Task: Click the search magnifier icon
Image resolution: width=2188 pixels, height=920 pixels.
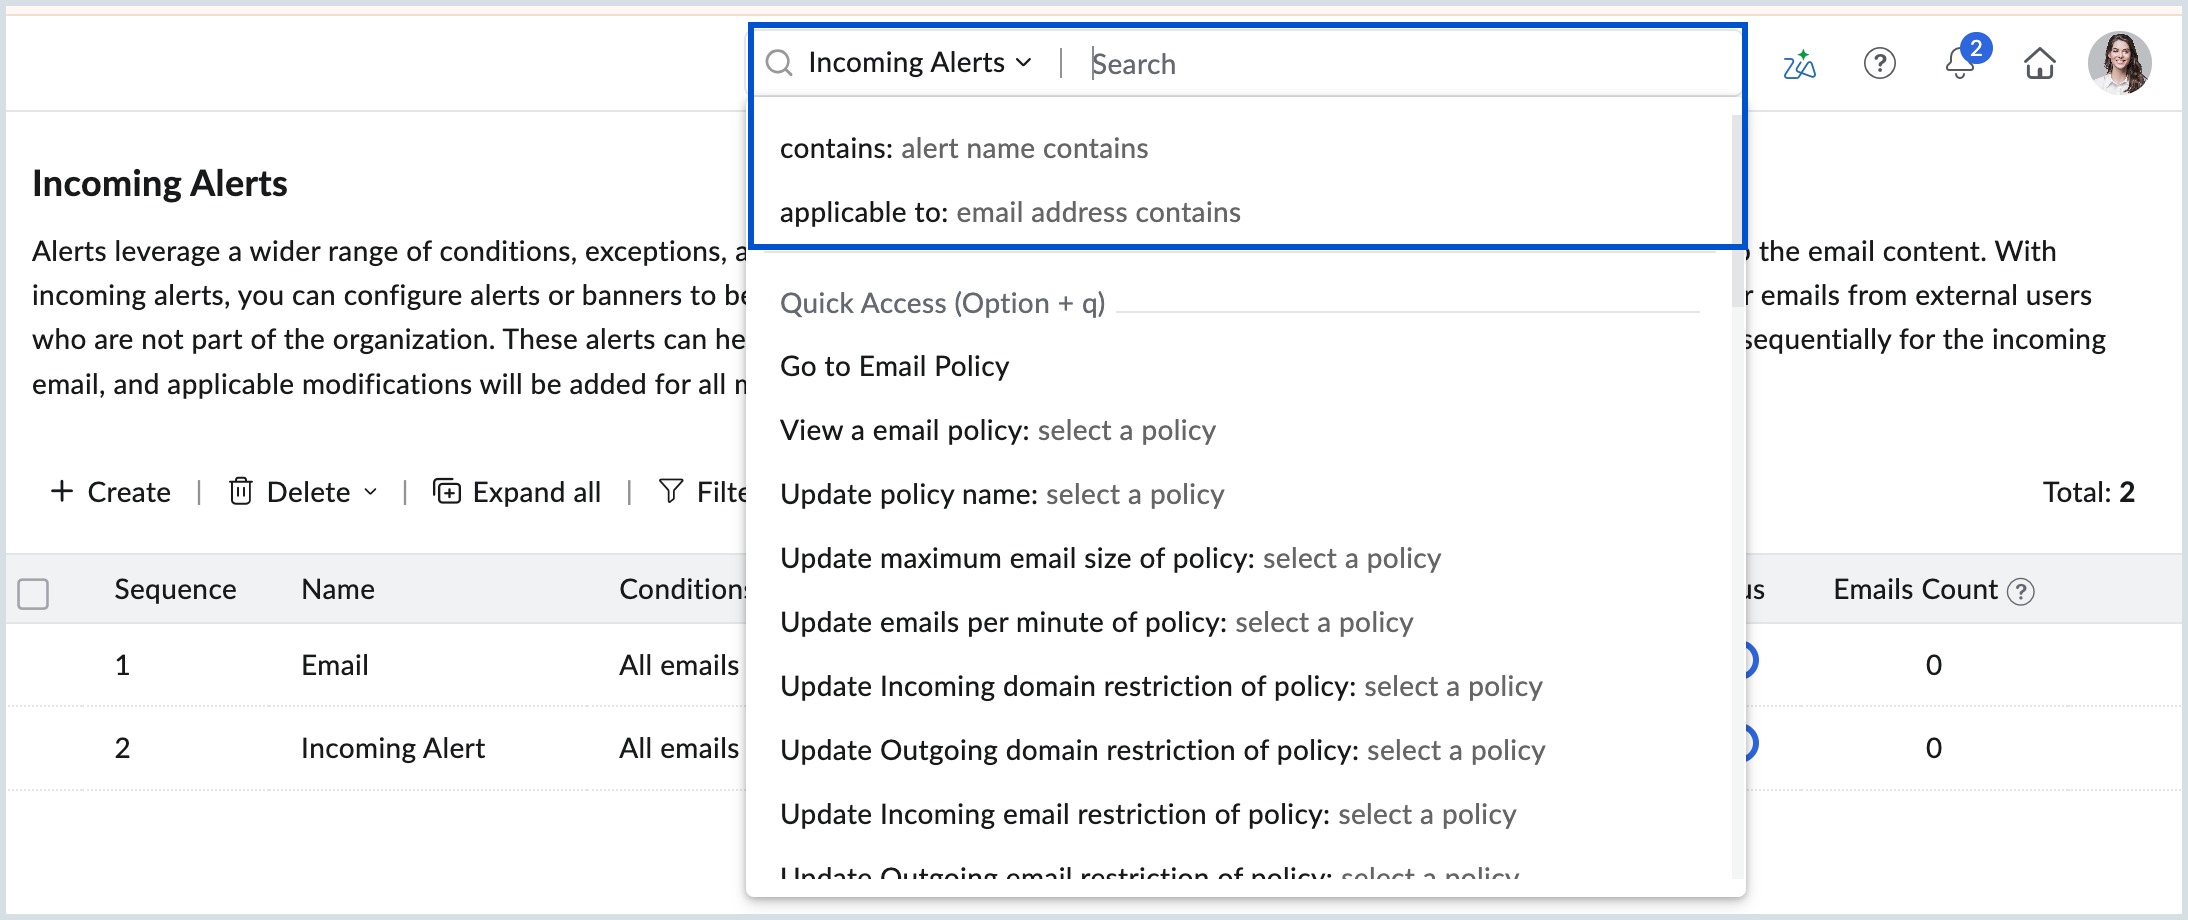Action: pyautogui.click(x=779, y=62)
